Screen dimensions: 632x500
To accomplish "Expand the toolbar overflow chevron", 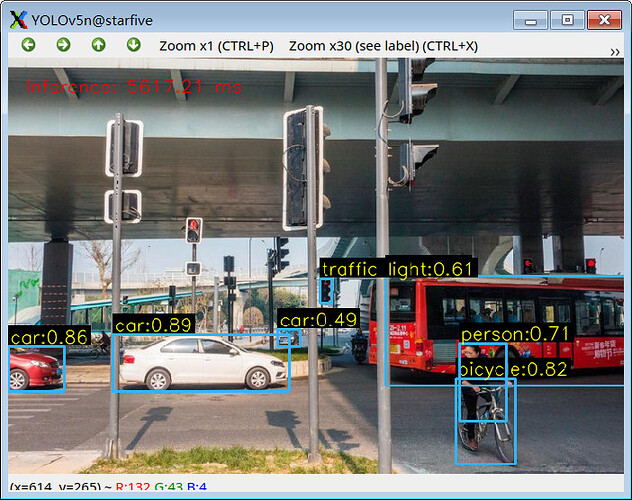I will [614, 51].
